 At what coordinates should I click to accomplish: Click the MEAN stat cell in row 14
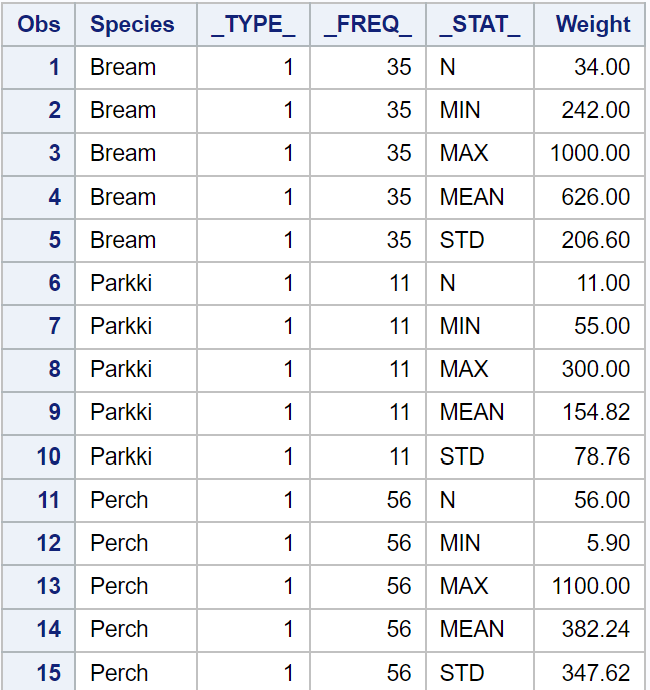[480, 629]
